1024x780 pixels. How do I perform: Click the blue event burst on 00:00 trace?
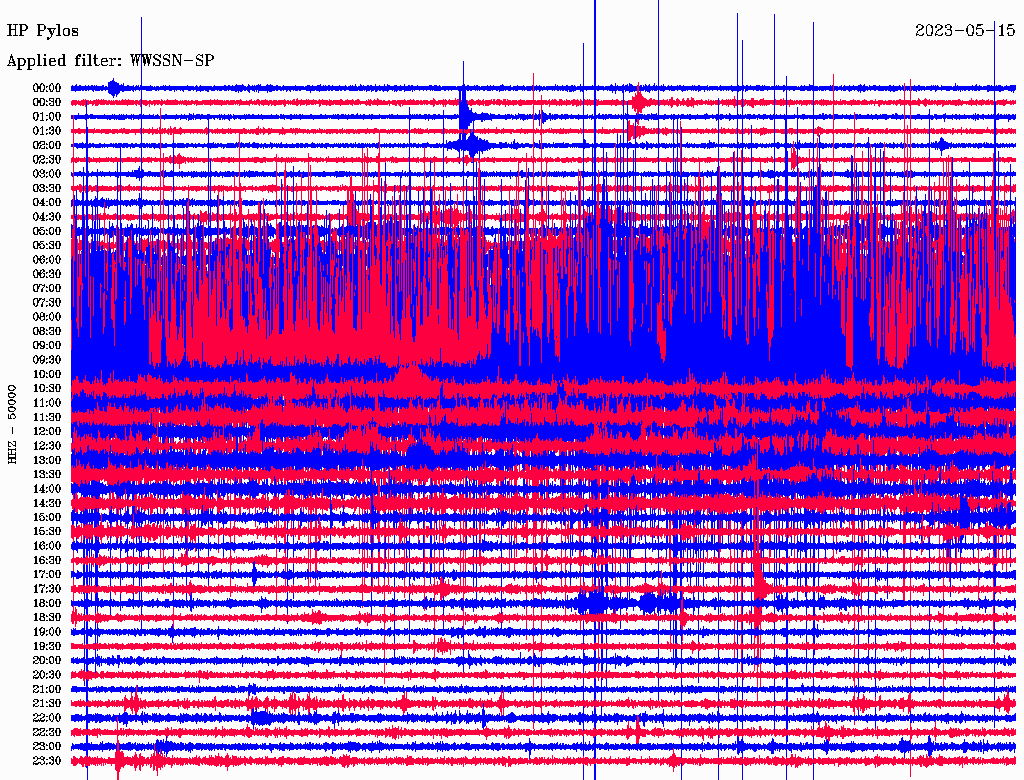(x=114, y=88)
